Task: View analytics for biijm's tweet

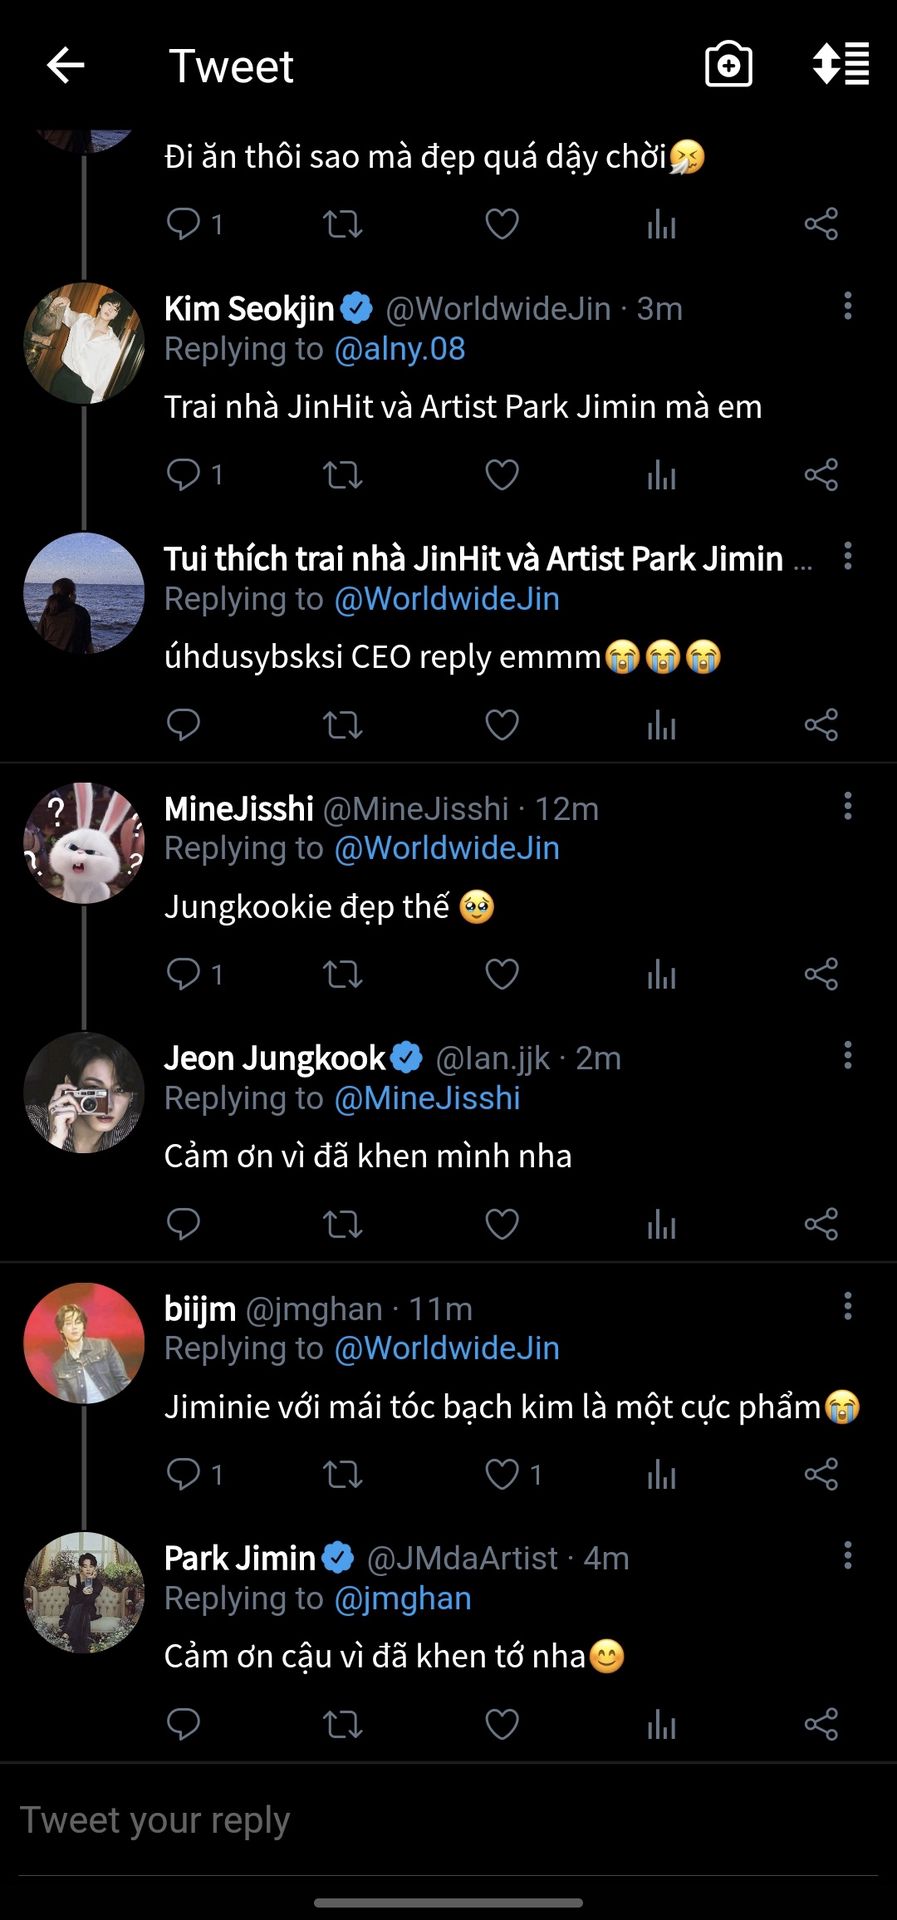Action: [x=661, y=1474]
